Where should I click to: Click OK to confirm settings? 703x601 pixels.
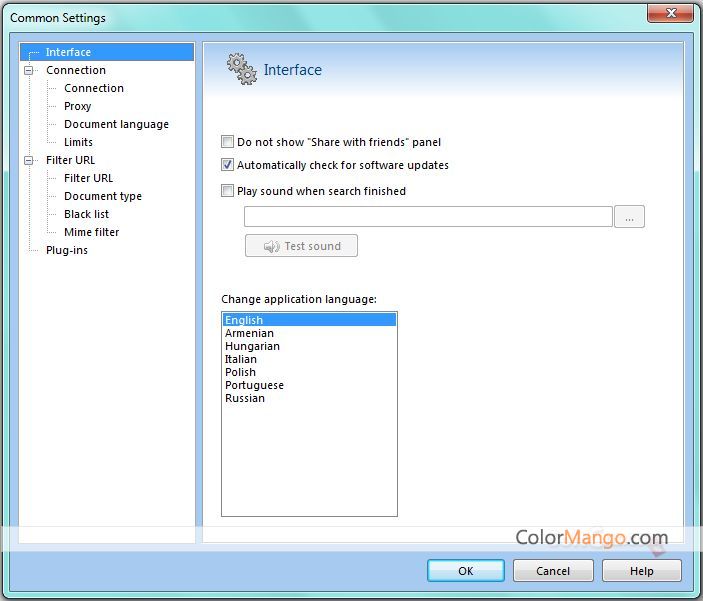(466, 571)
